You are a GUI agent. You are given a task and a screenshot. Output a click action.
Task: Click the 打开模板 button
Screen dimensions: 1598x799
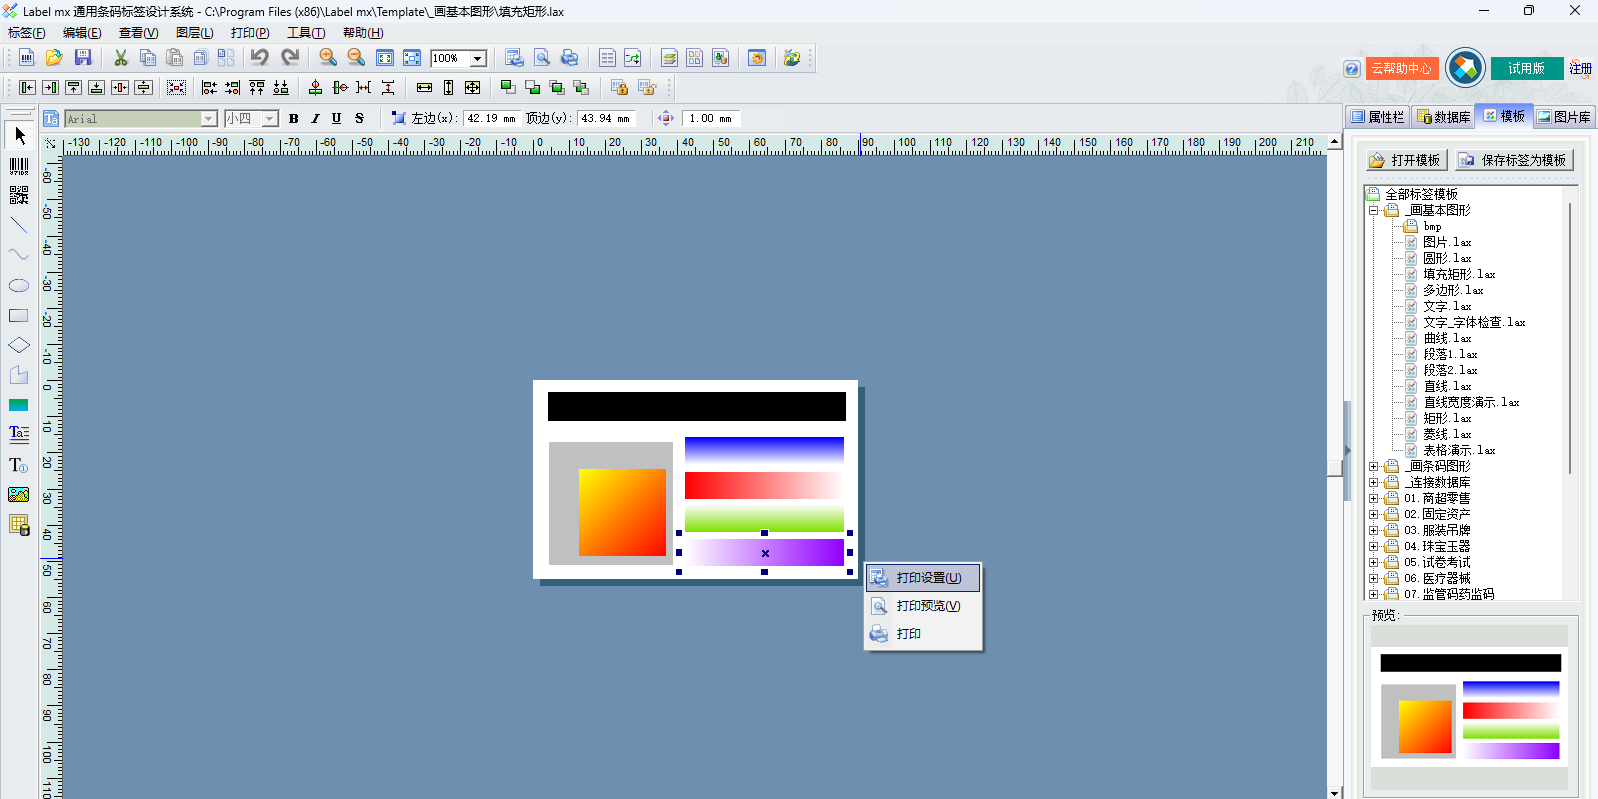1405,160
